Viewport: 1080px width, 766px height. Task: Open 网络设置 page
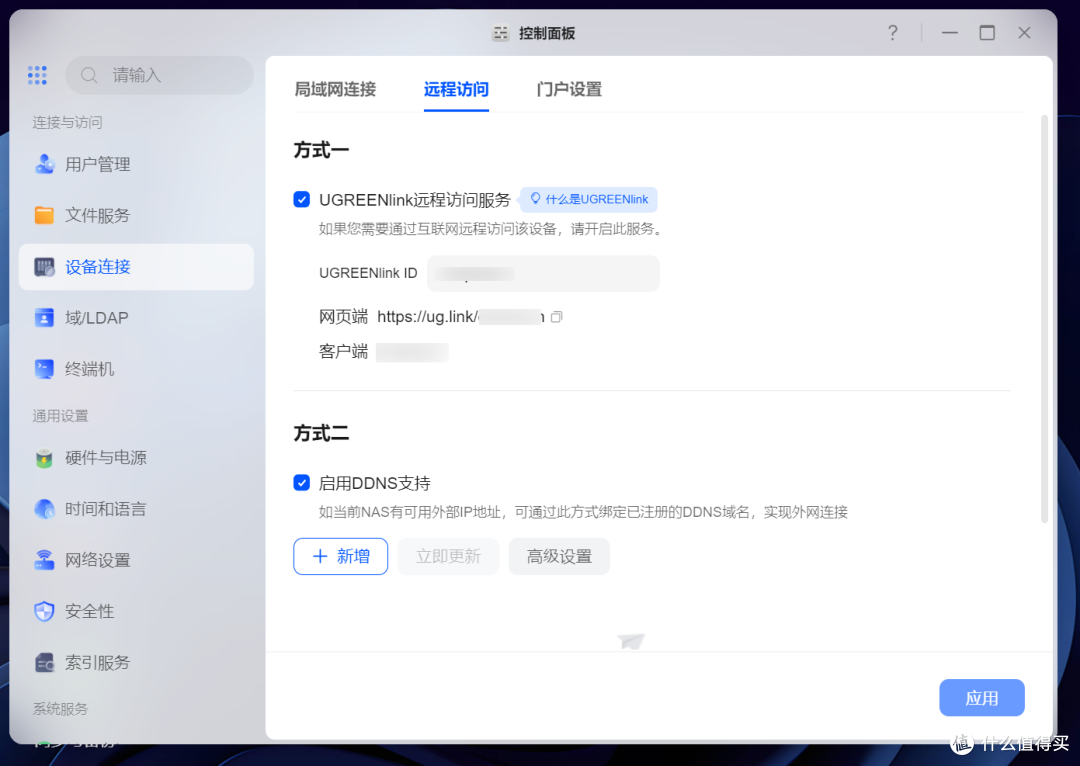point(136,560)
